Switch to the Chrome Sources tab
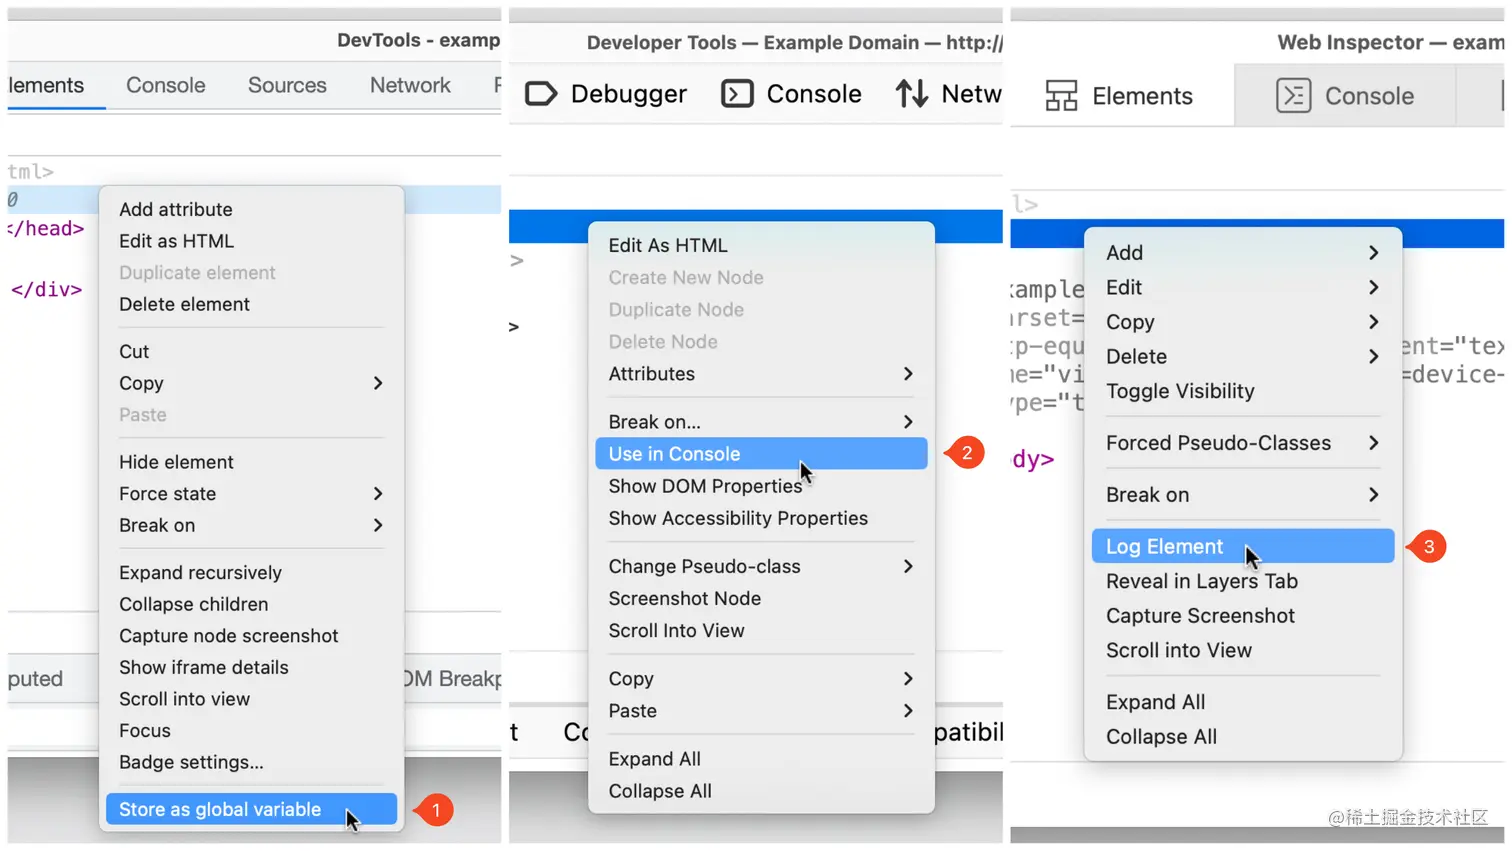Image resolution: width=1512 pixels, height=851 pixels. click(286, 85)
